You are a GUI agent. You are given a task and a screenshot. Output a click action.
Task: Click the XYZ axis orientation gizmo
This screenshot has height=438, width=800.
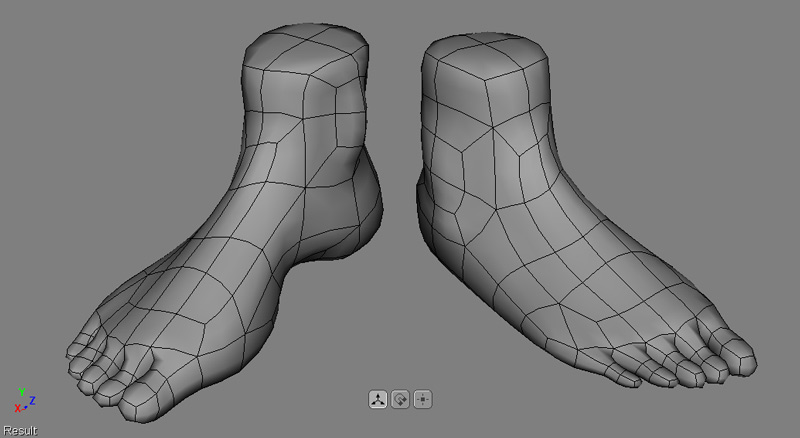[x=24, y=401]
